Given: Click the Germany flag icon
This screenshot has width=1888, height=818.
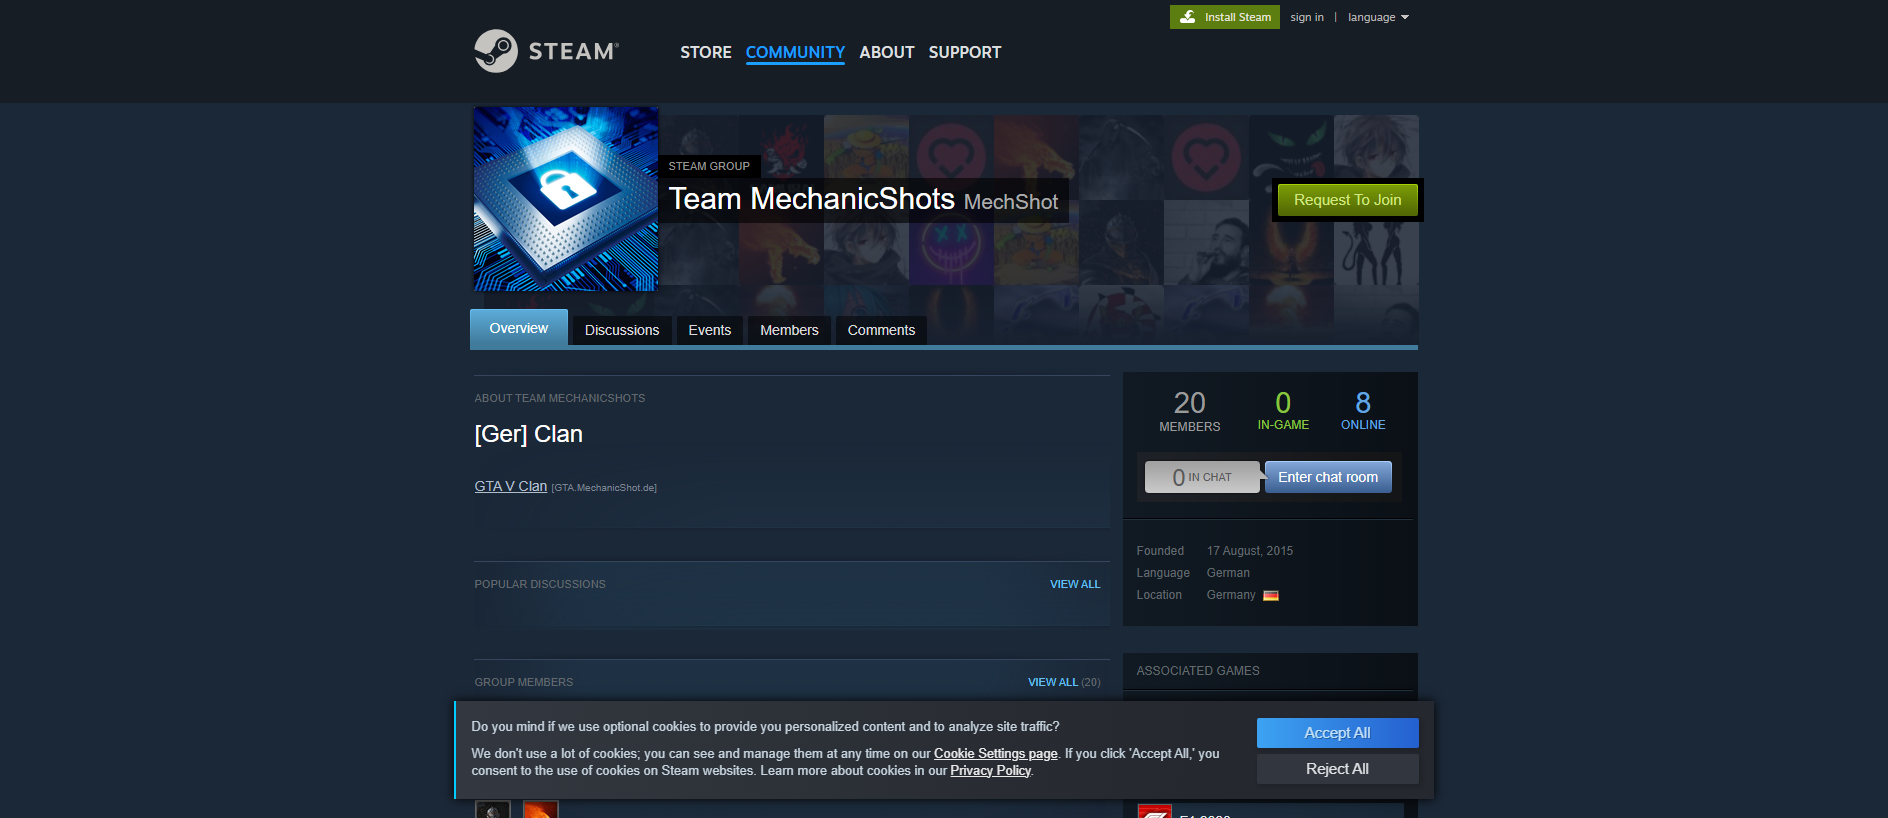Looking at the screenshot, I should tap(1271, 595).
